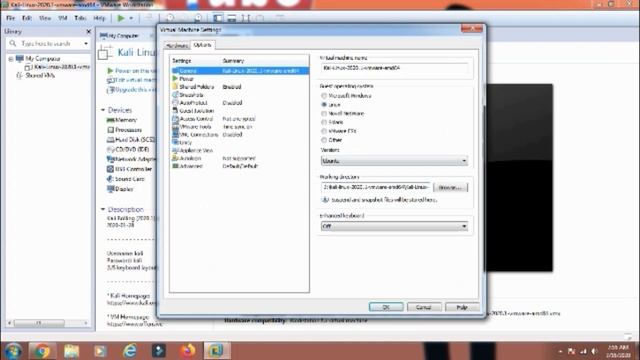Click the Display device entry
This screenshot has width=640, height=360.
120,189
